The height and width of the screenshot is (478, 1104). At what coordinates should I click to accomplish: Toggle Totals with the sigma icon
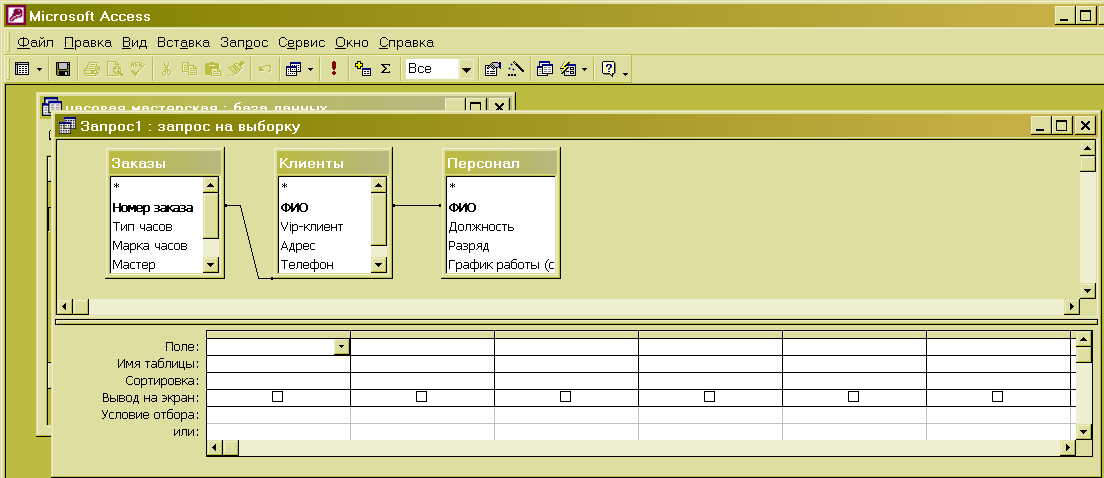tap(385, 69)
